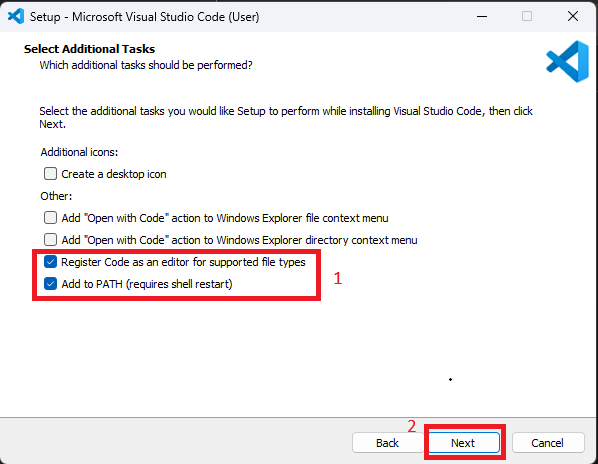Viewport: 598px width, 464px height.
Task: Check Open with Code file context menu option
Action: pyautogui.click(x=50, y=218)
